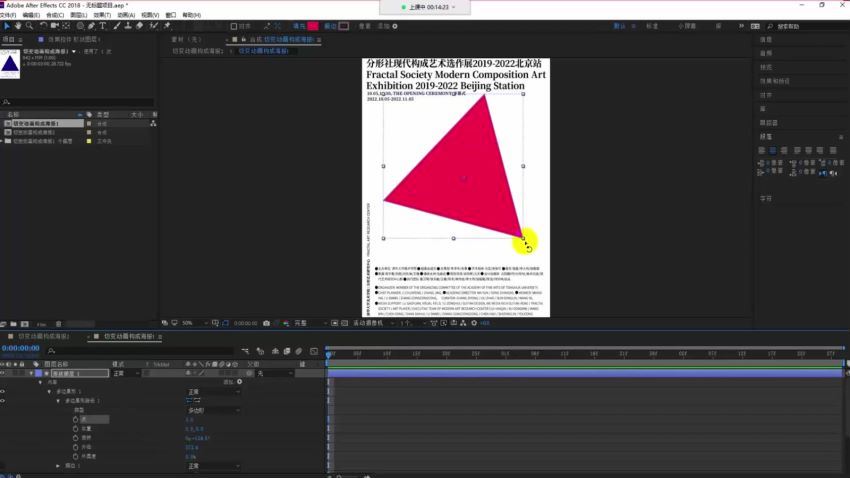Open the shape layer blend mode dropdown

click(x=126, y=373)
